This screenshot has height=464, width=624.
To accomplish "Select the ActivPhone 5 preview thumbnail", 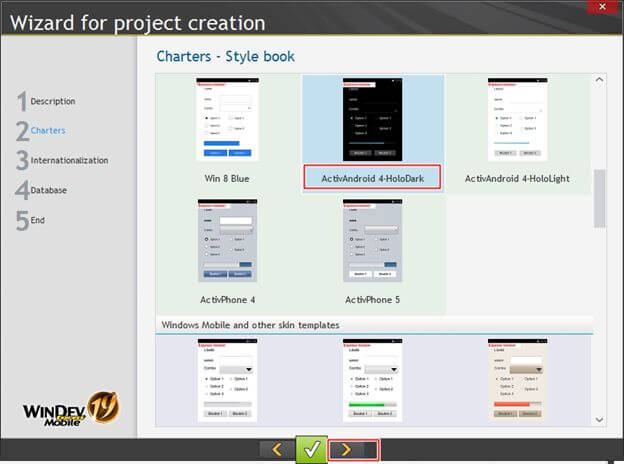I will [372, 241].
